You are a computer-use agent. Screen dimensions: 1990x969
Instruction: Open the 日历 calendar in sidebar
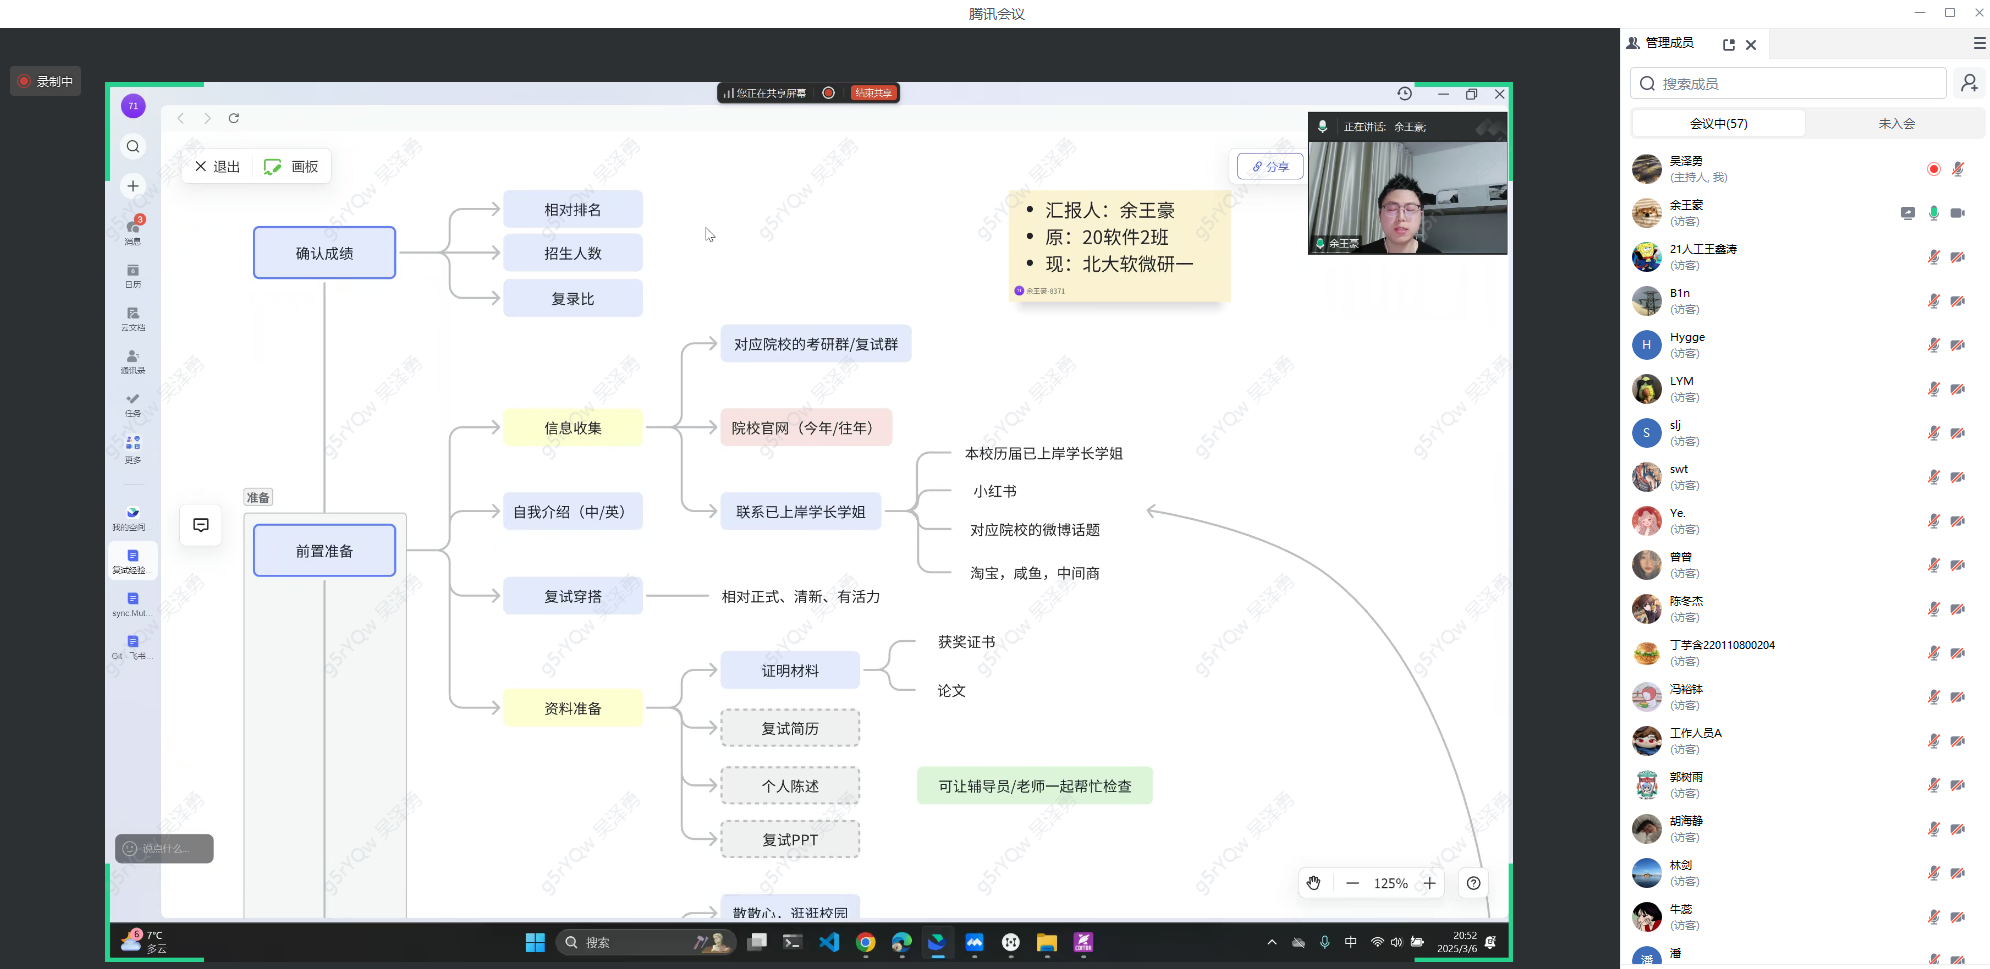[133, 275]
